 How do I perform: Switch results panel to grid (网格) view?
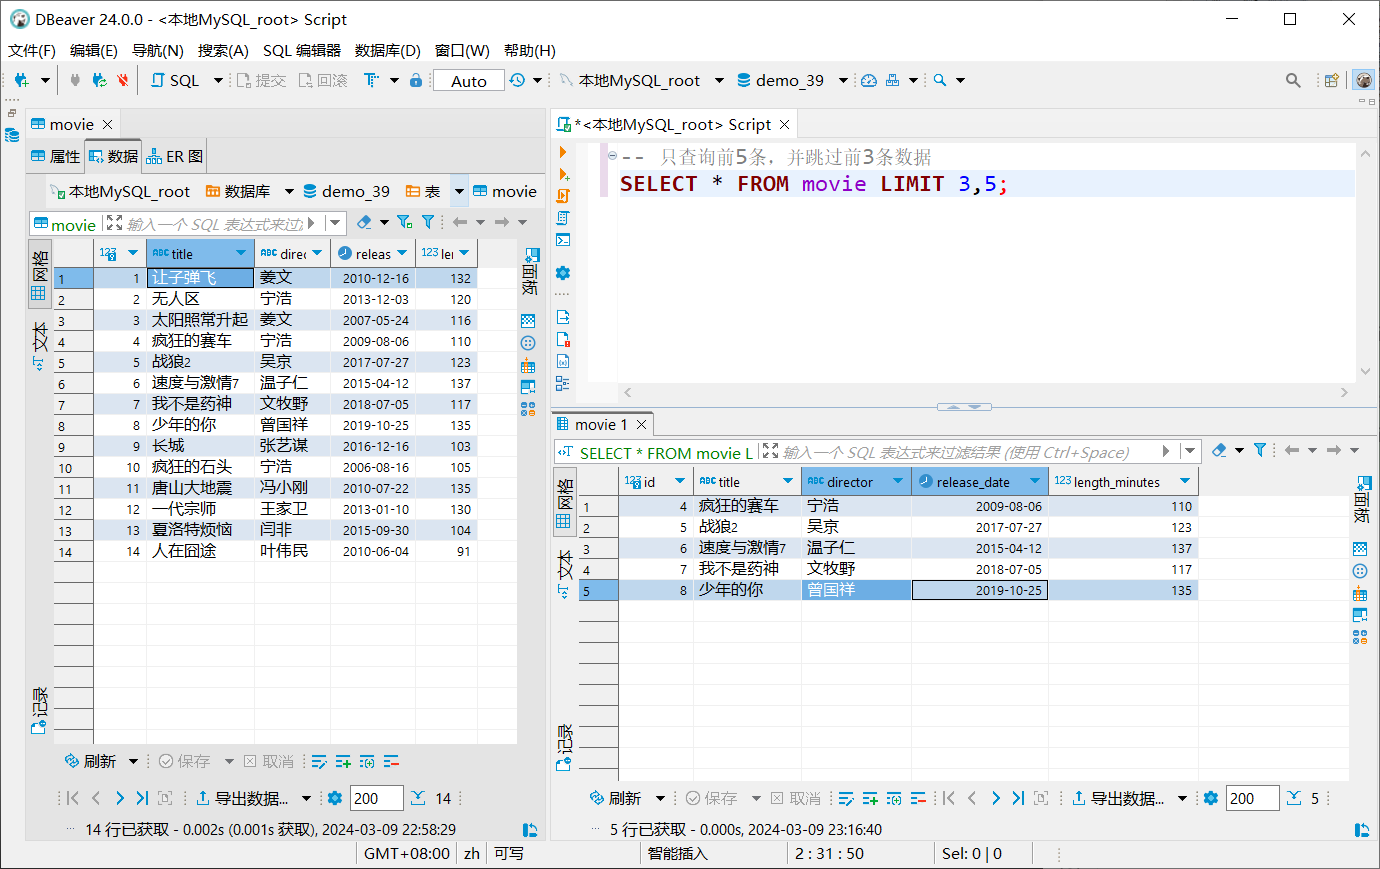point(564,502)
